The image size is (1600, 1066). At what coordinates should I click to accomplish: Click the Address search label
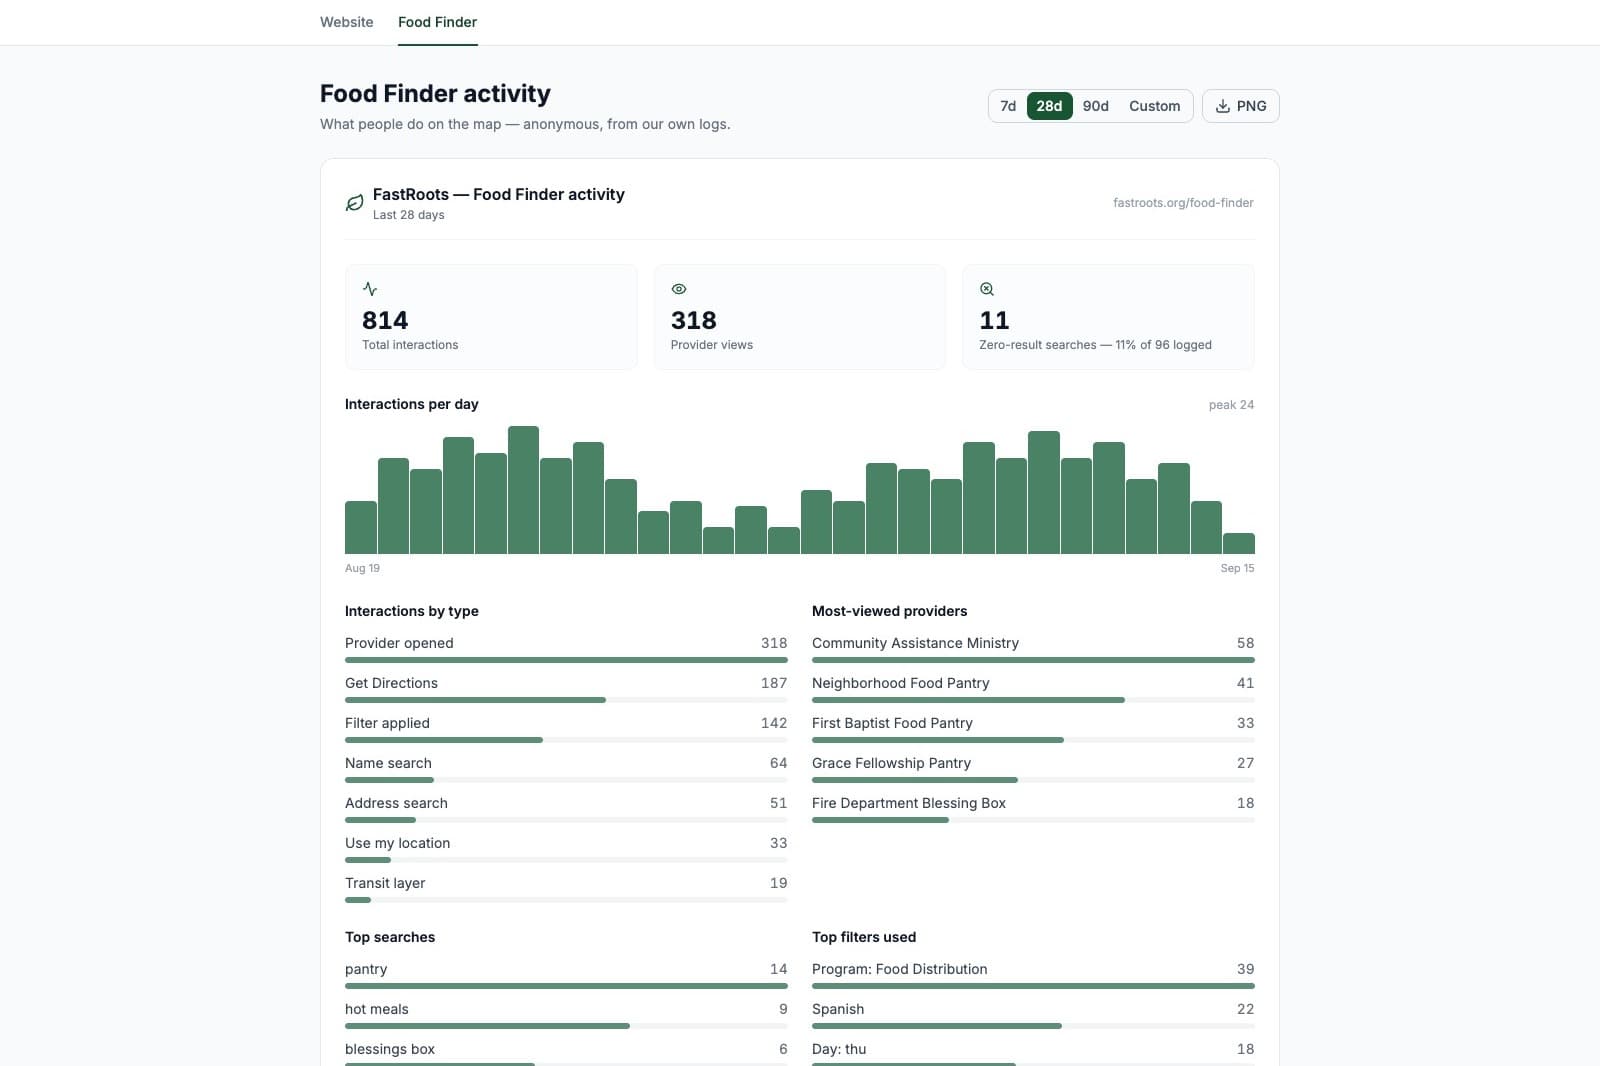396,803
